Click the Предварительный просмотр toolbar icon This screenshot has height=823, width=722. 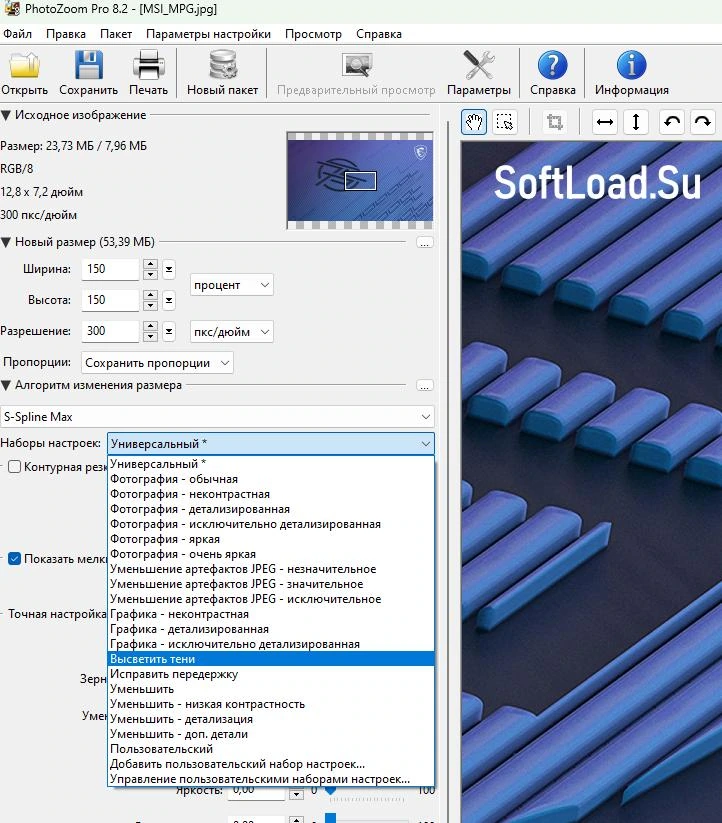tap(356, 65)
